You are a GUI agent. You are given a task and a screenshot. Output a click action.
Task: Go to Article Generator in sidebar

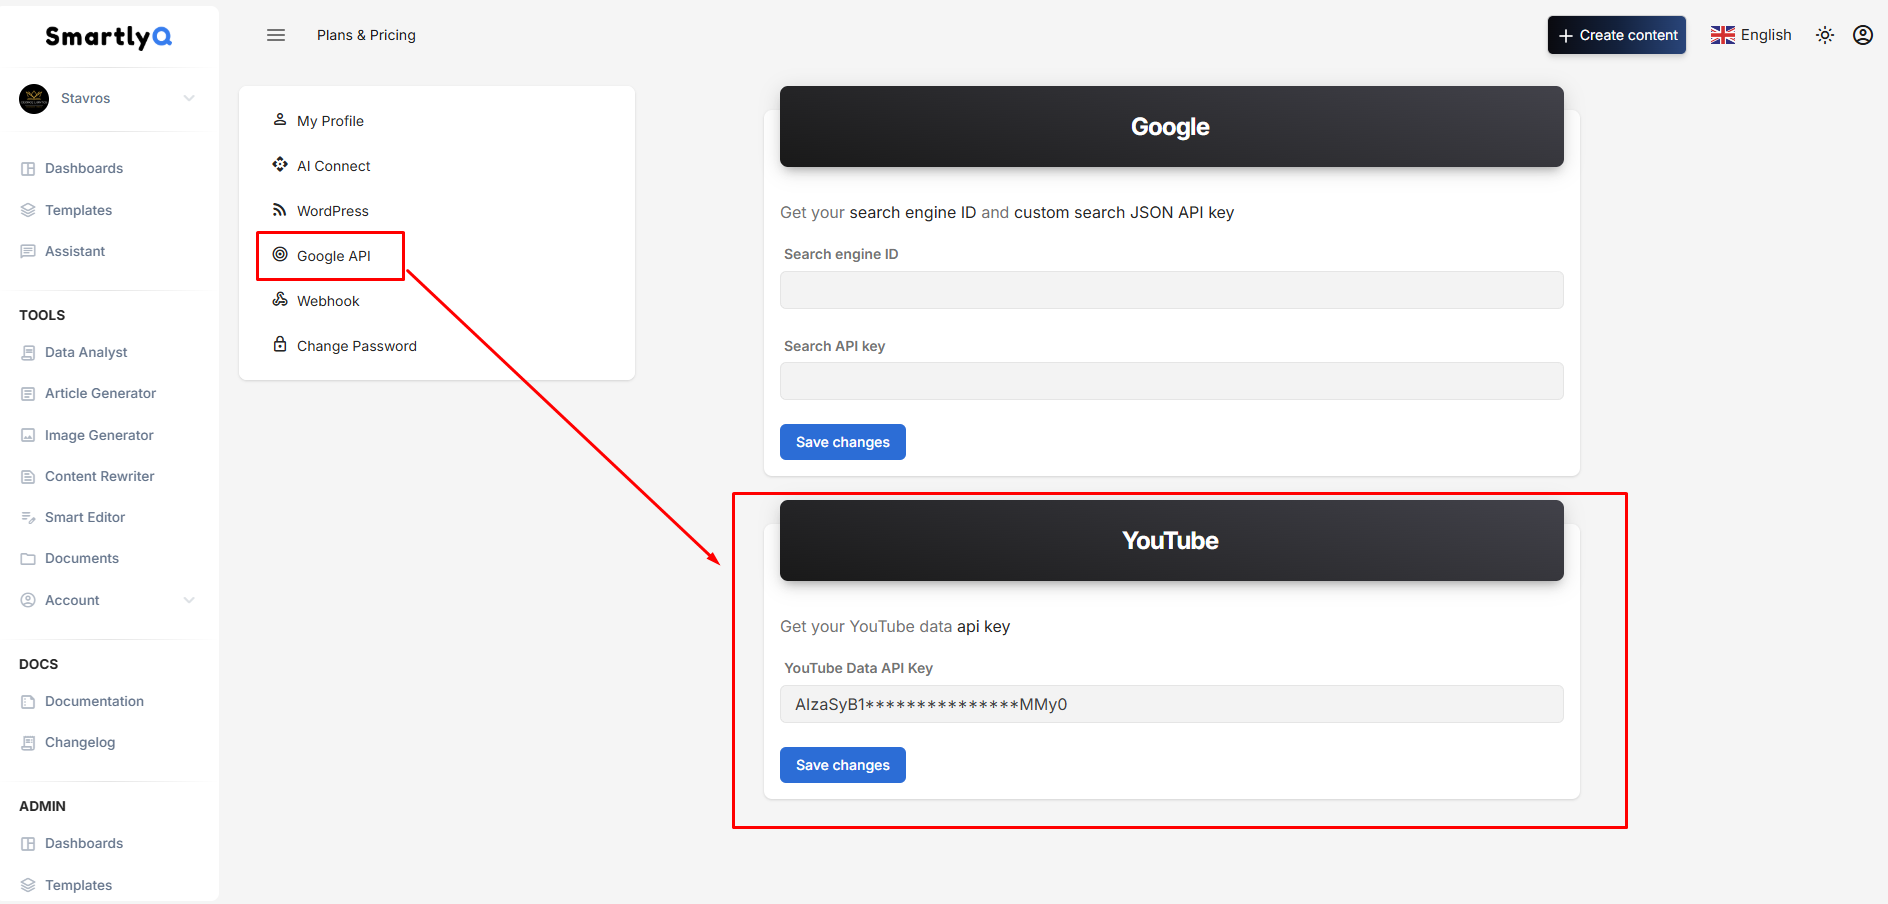(100, 394)
